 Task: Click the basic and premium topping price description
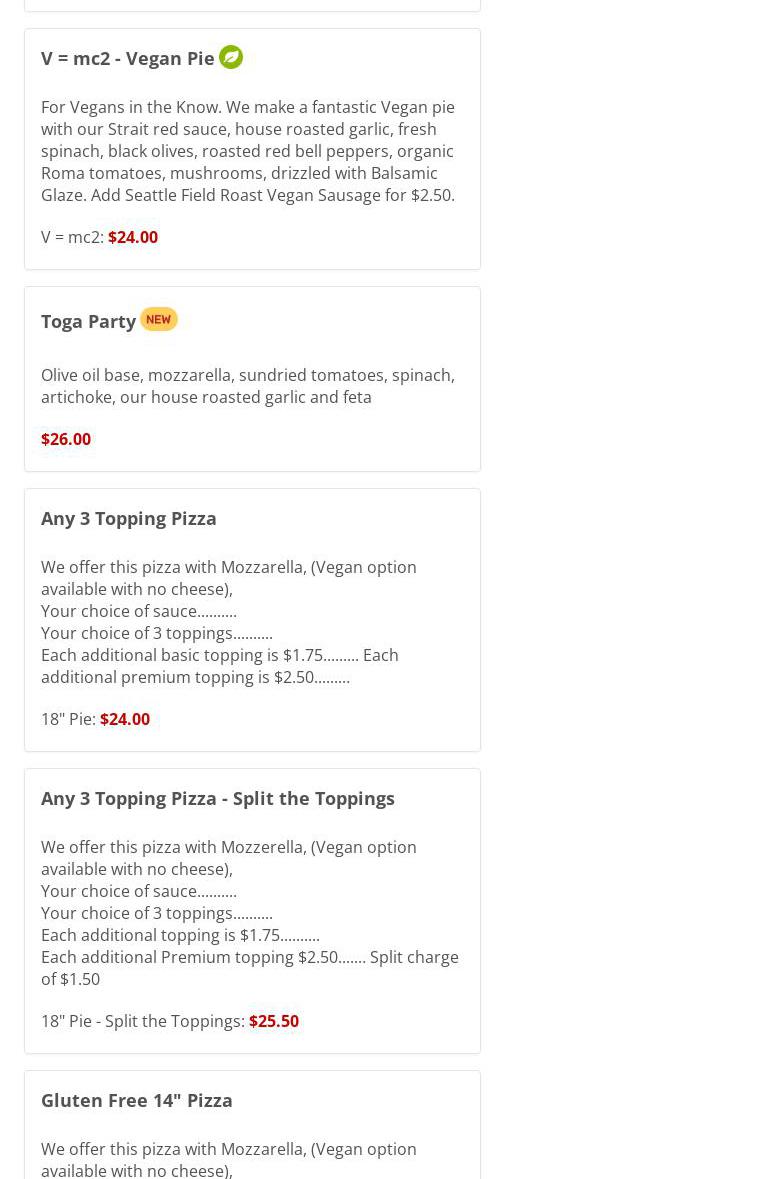(x=219, y=666)
